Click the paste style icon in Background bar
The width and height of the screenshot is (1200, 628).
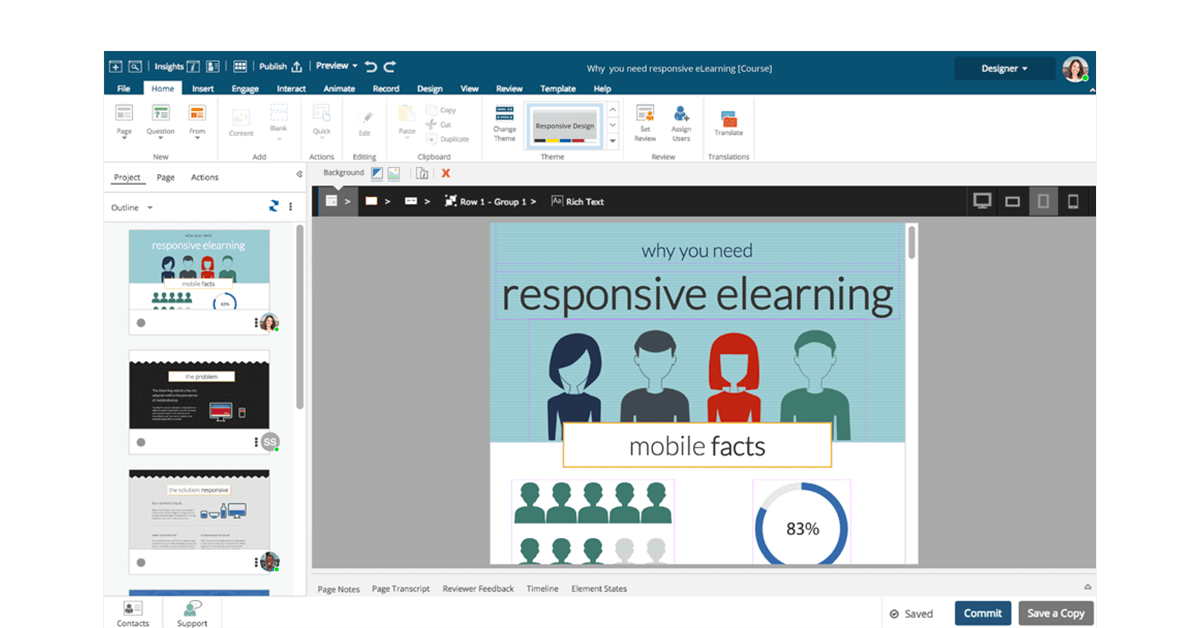click(x=422, y=173)
